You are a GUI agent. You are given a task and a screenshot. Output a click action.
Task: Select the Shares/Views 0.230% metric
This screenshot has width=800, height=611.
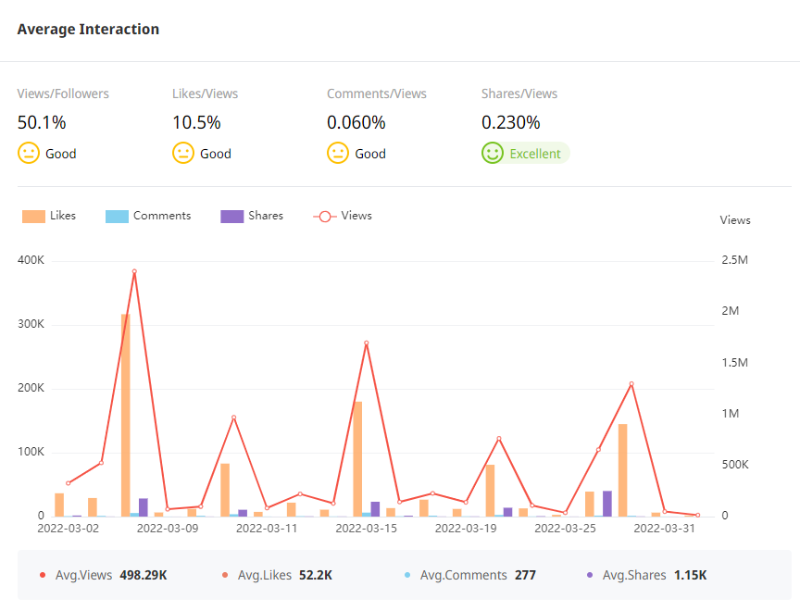pyautogui.click(x=511, y=123)
